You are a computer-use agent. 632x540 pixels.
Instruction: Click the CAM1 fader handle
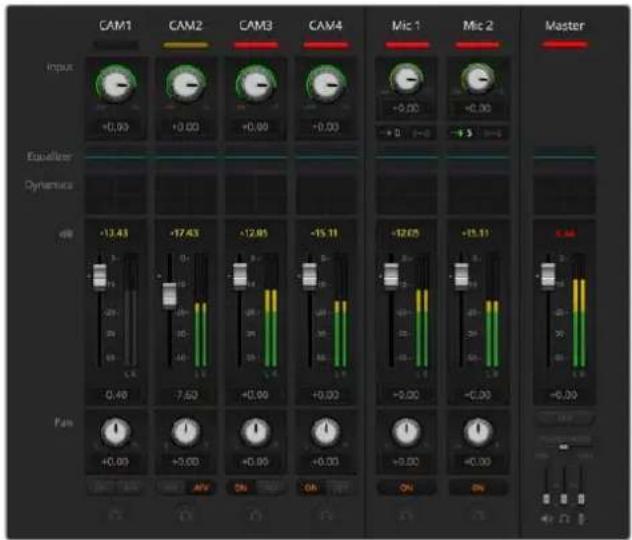click(100, 276)
